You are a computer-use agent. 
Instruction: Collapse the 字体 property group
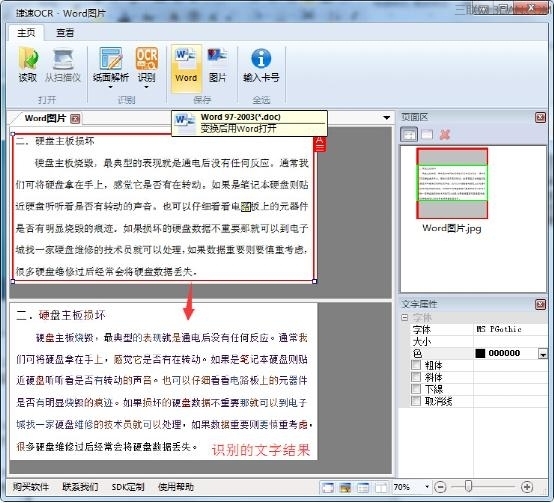click(405, 318)
